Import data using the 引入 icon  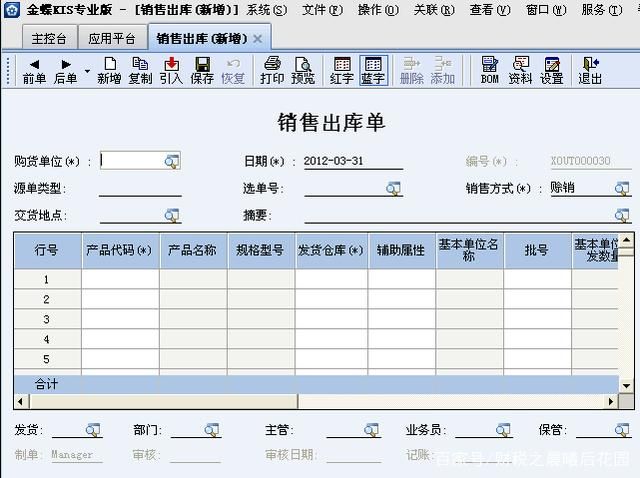pyautogui.click(x=171, y=71)
